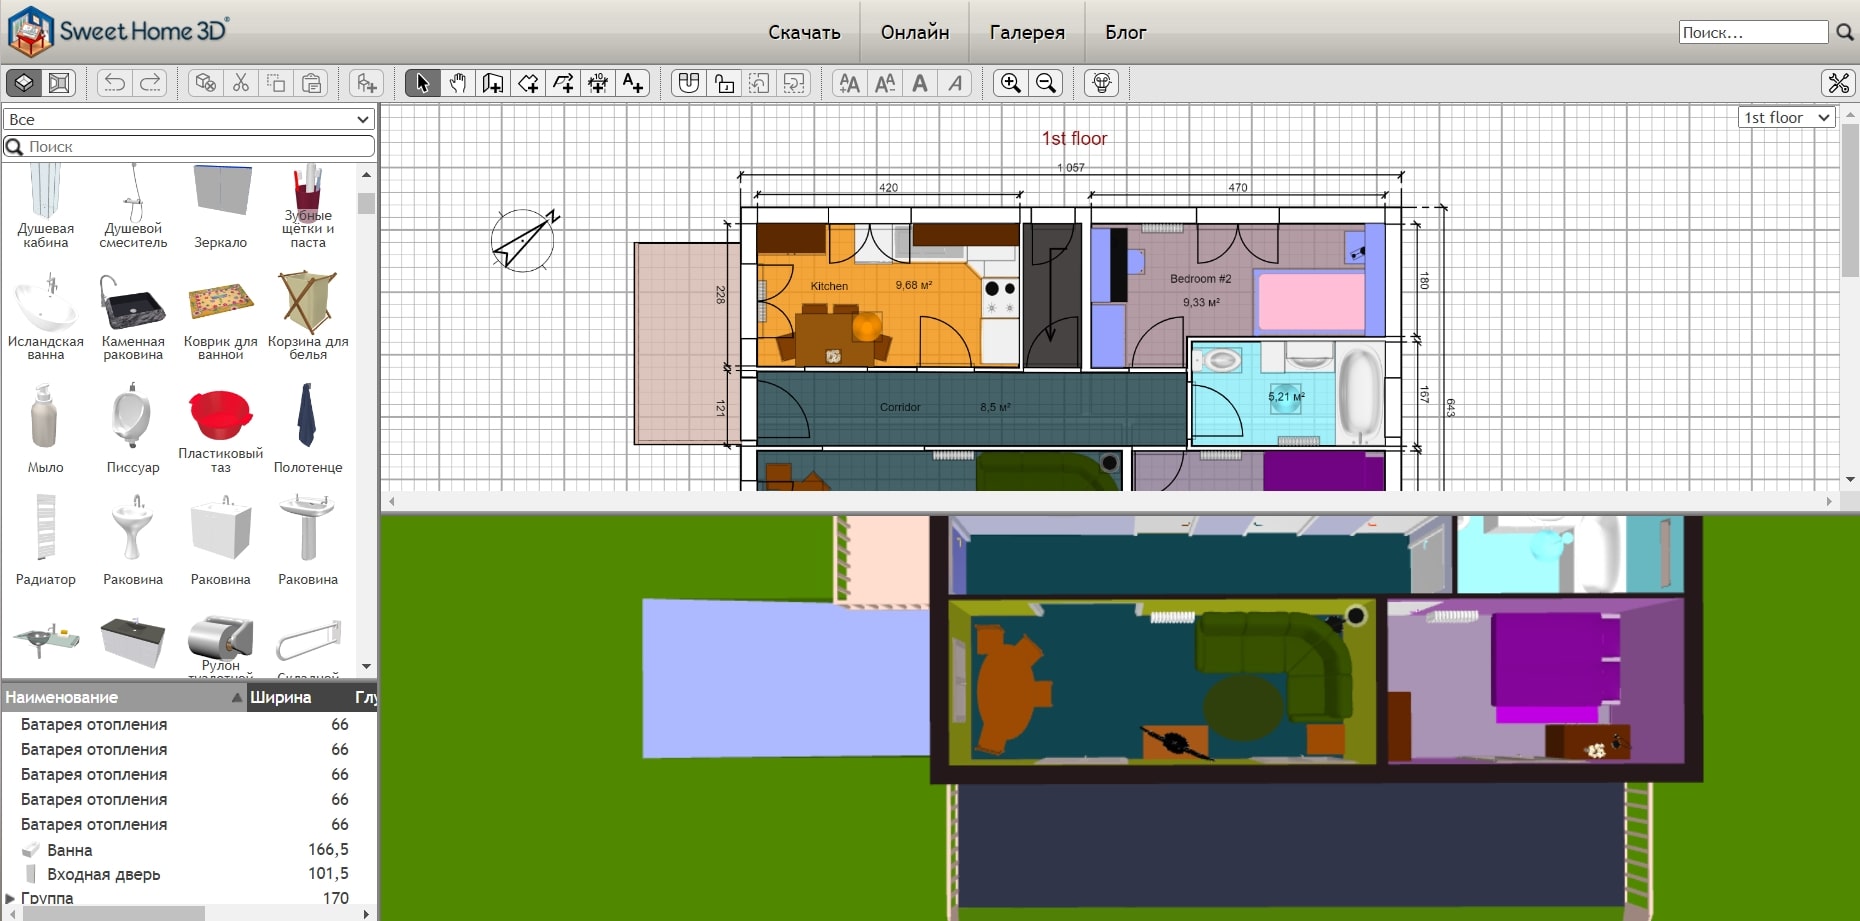Click the Paste clipboard icon
The image size is (1860, 921).
[x=312, y=83]
